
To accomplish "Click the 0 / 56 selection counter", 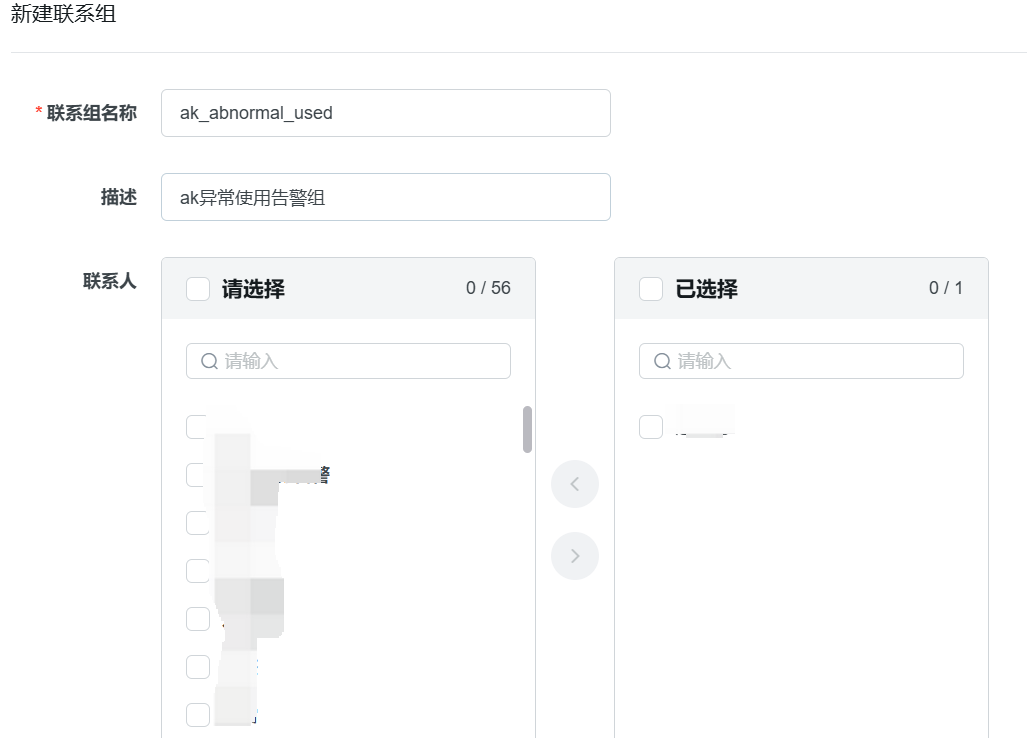I will tap(488, 288).
